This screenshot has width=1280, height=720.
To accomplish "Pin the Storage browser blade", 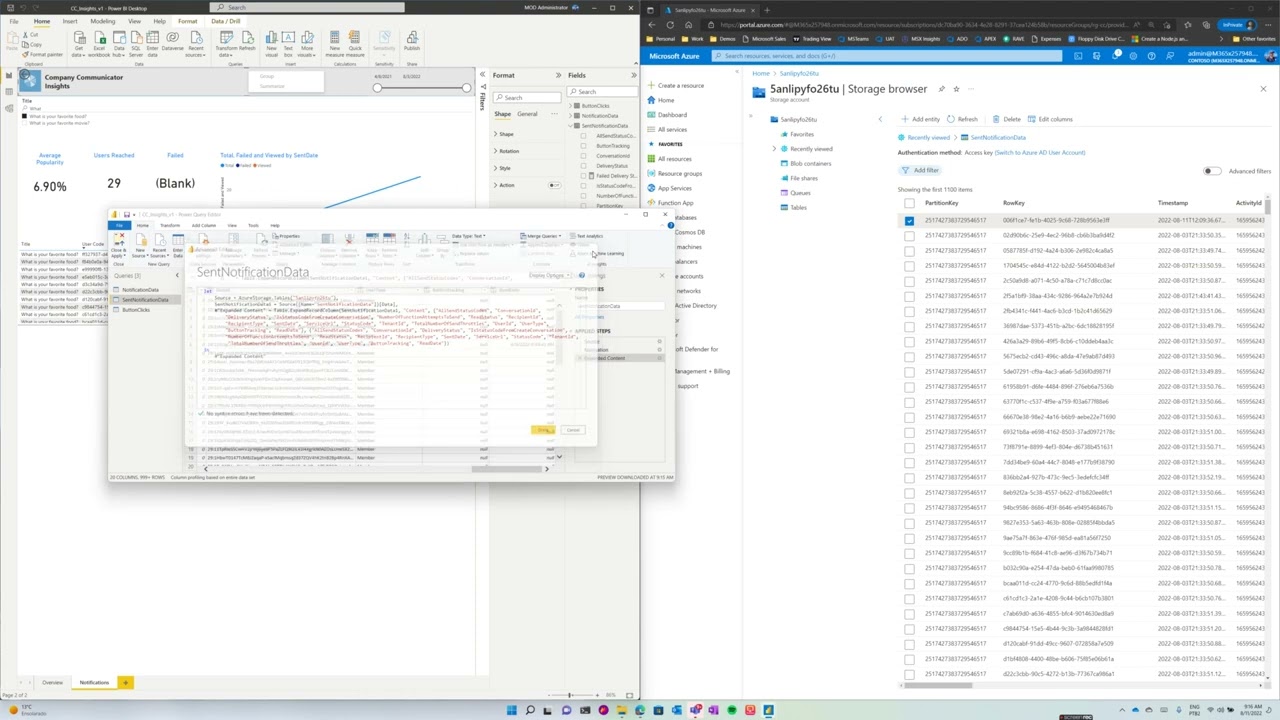I will coord(941,89).
